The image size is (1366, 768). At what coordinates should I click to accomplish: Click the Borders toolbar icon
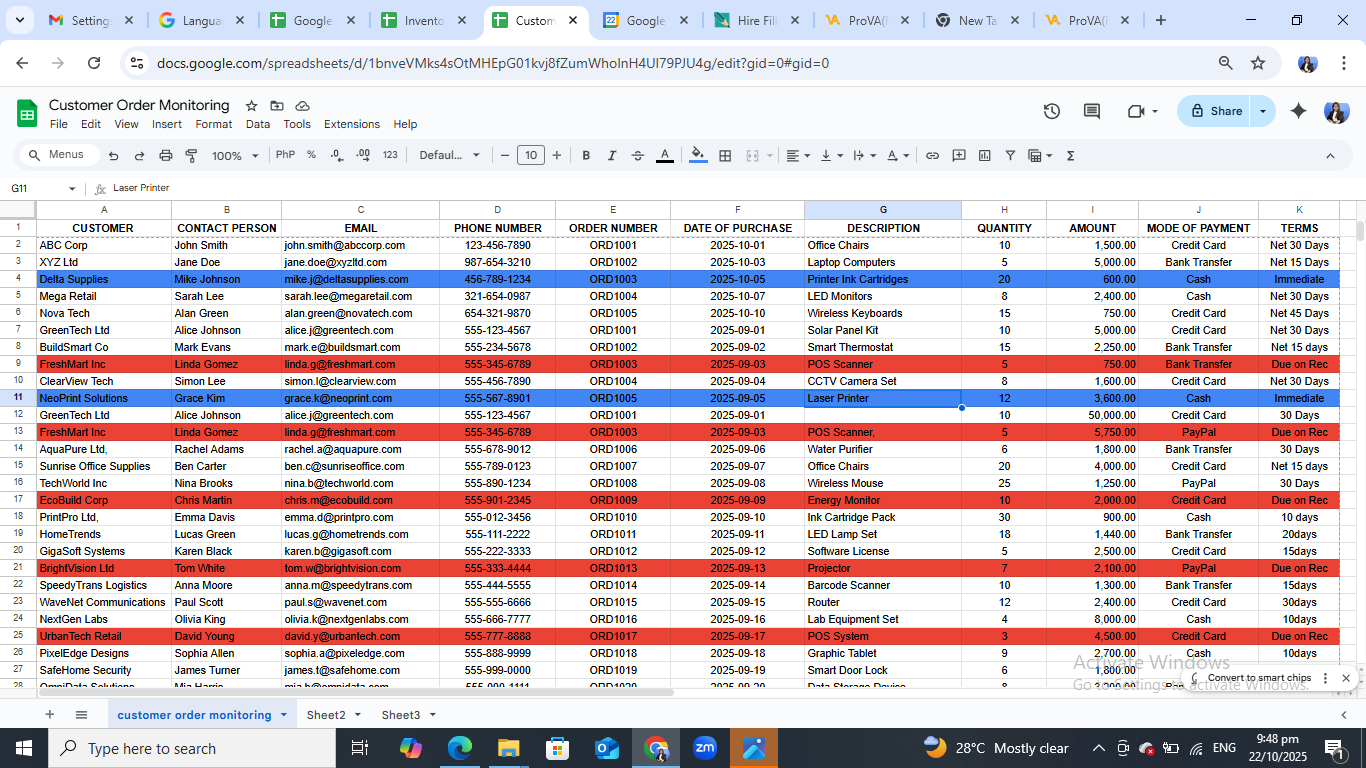(x=725, y=156)
